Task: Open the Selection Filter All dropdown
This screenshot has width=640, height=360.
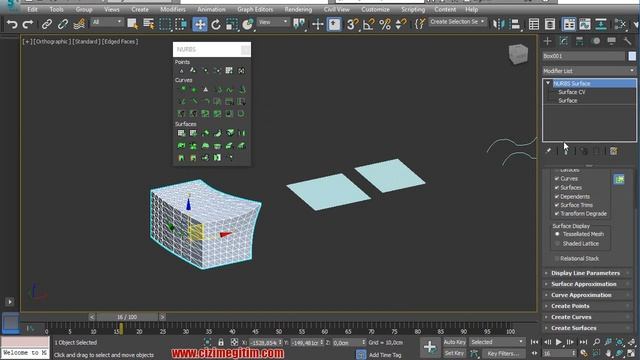Action: pos(107,22)
